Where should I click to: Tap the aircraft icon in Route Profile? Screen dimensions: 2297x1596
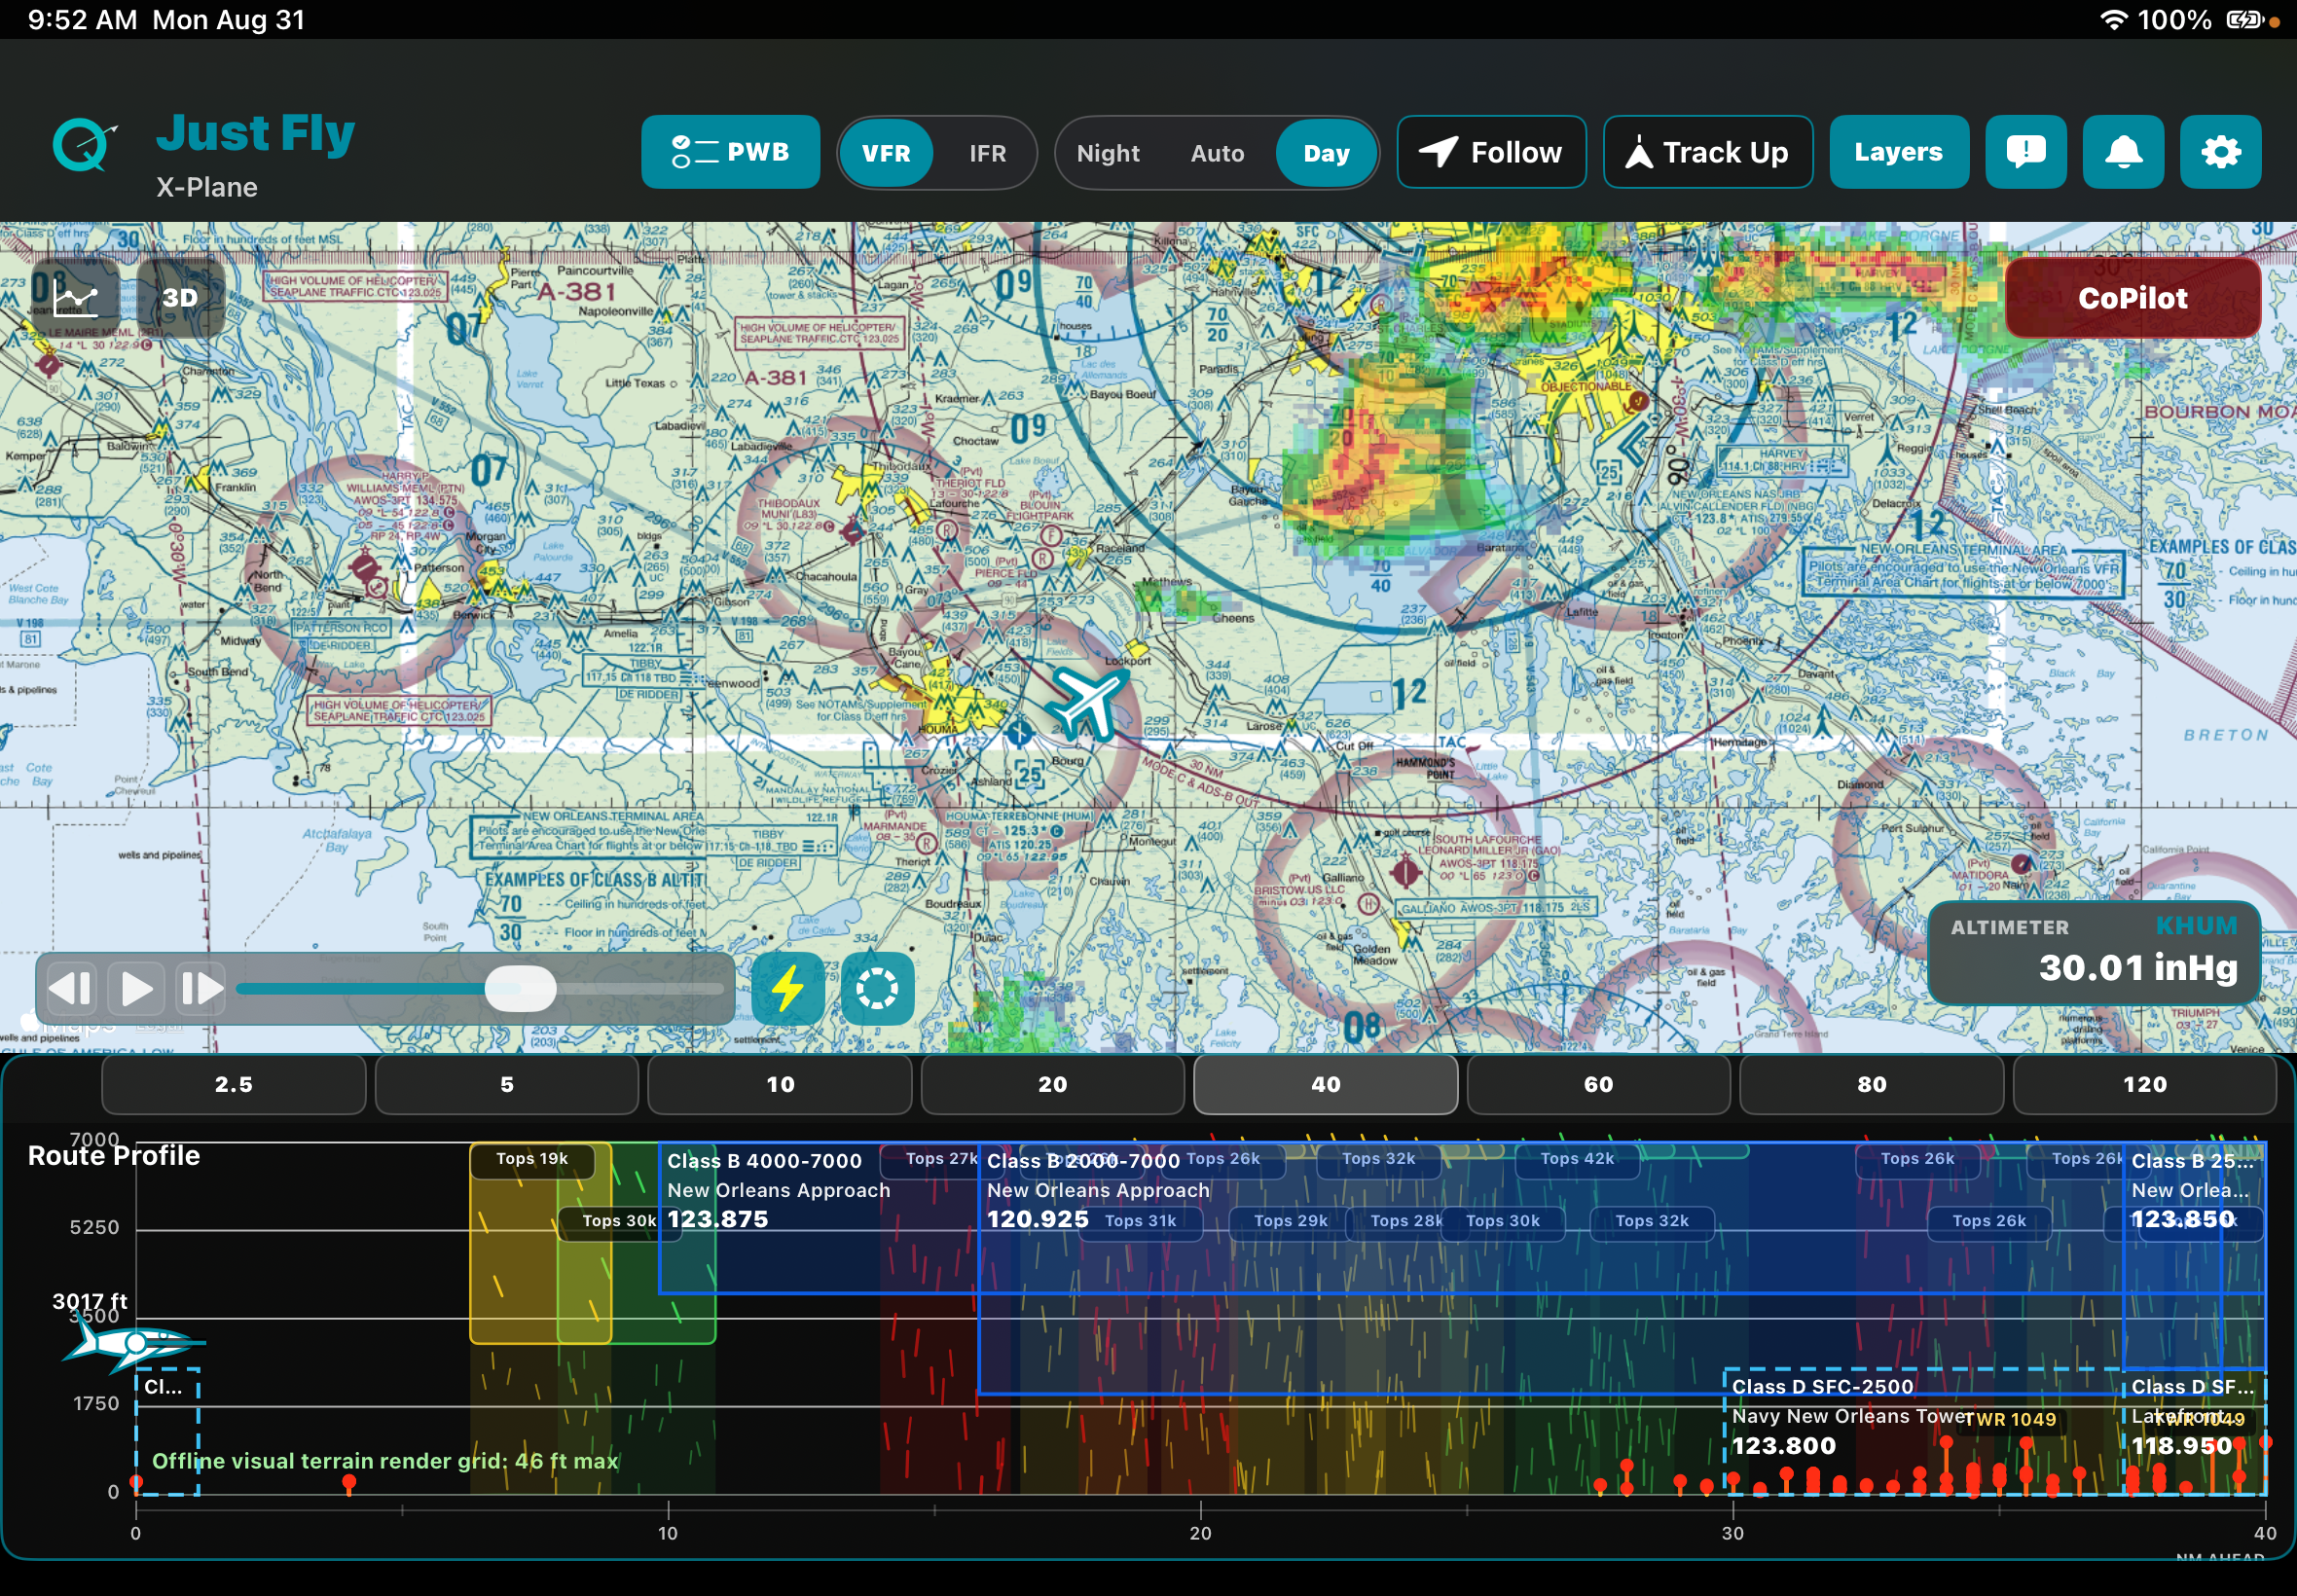(133, 1345)
